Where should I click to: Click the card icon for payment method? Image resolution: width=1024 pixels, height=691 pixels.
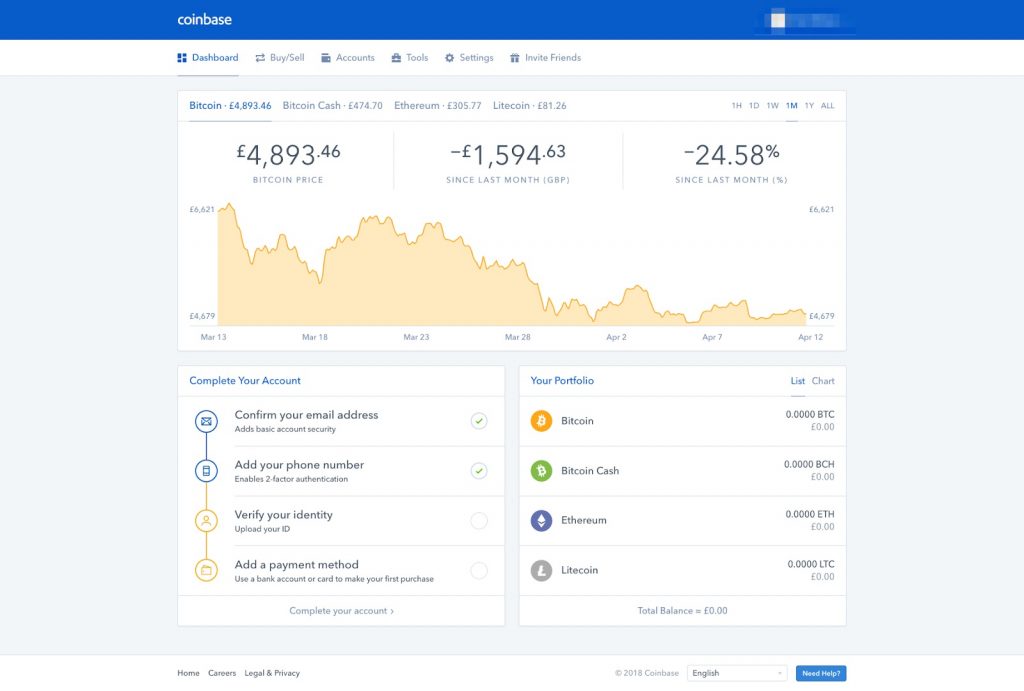click(x=206, y=570)
